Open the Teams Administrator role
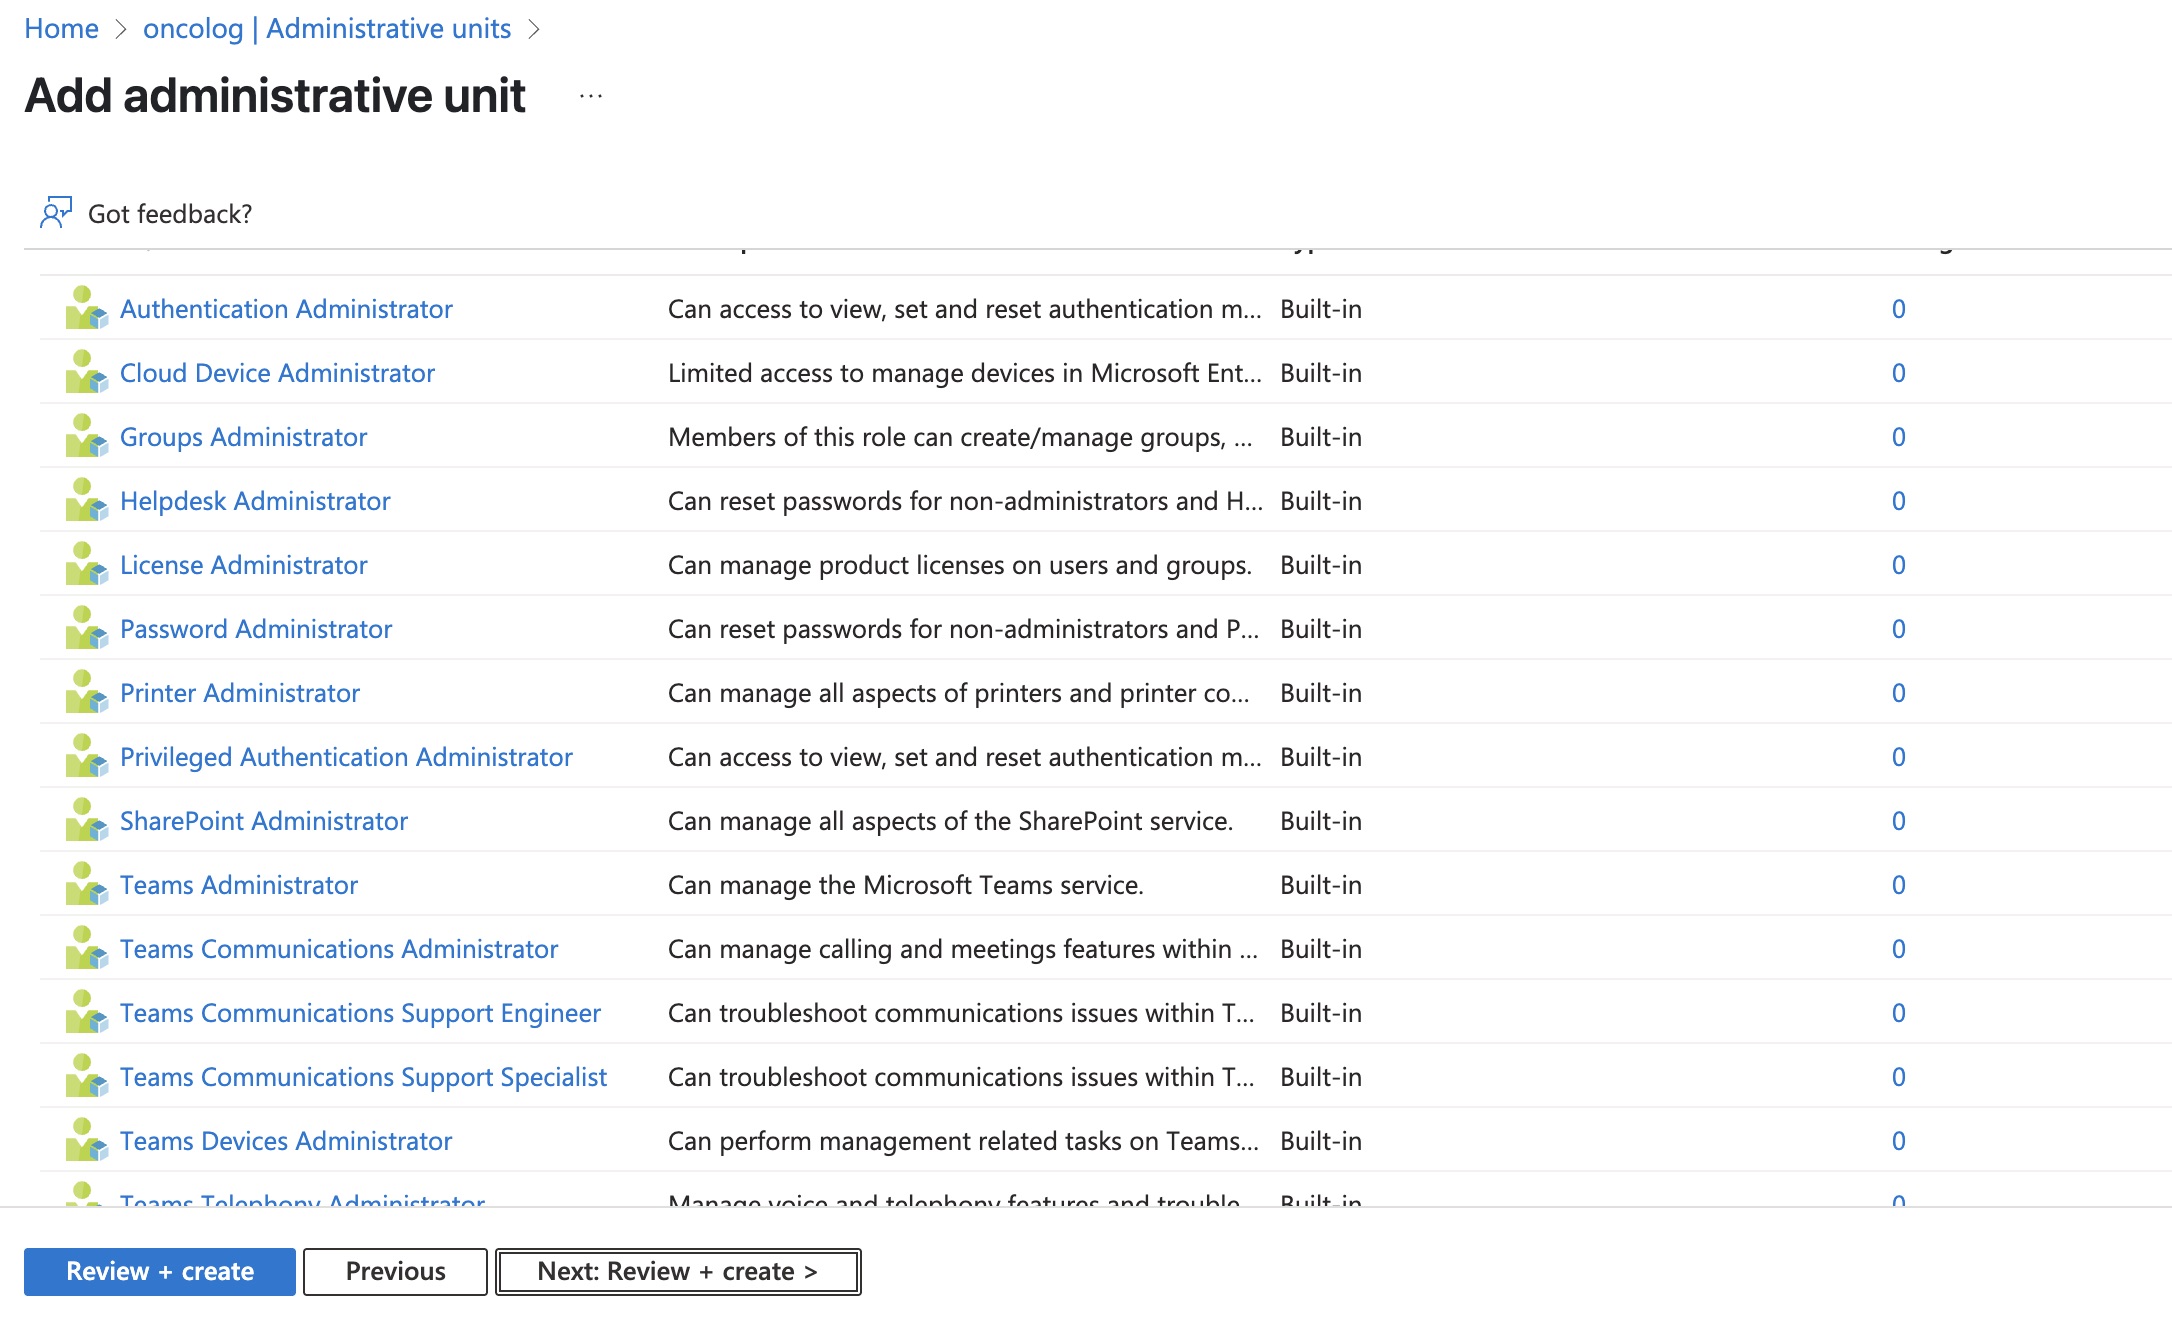 (239, 885)
